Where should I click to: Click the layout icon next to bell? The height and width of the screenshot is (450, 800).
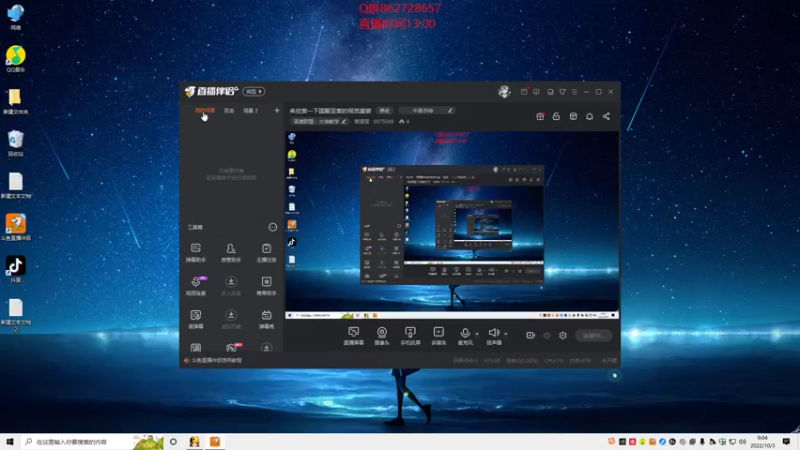573,116
